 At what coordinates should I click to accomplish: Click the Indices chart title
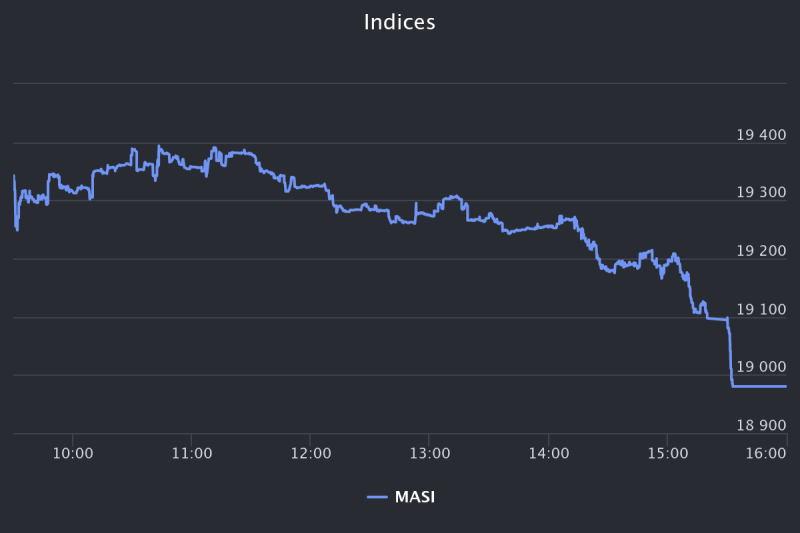[399, 22]
